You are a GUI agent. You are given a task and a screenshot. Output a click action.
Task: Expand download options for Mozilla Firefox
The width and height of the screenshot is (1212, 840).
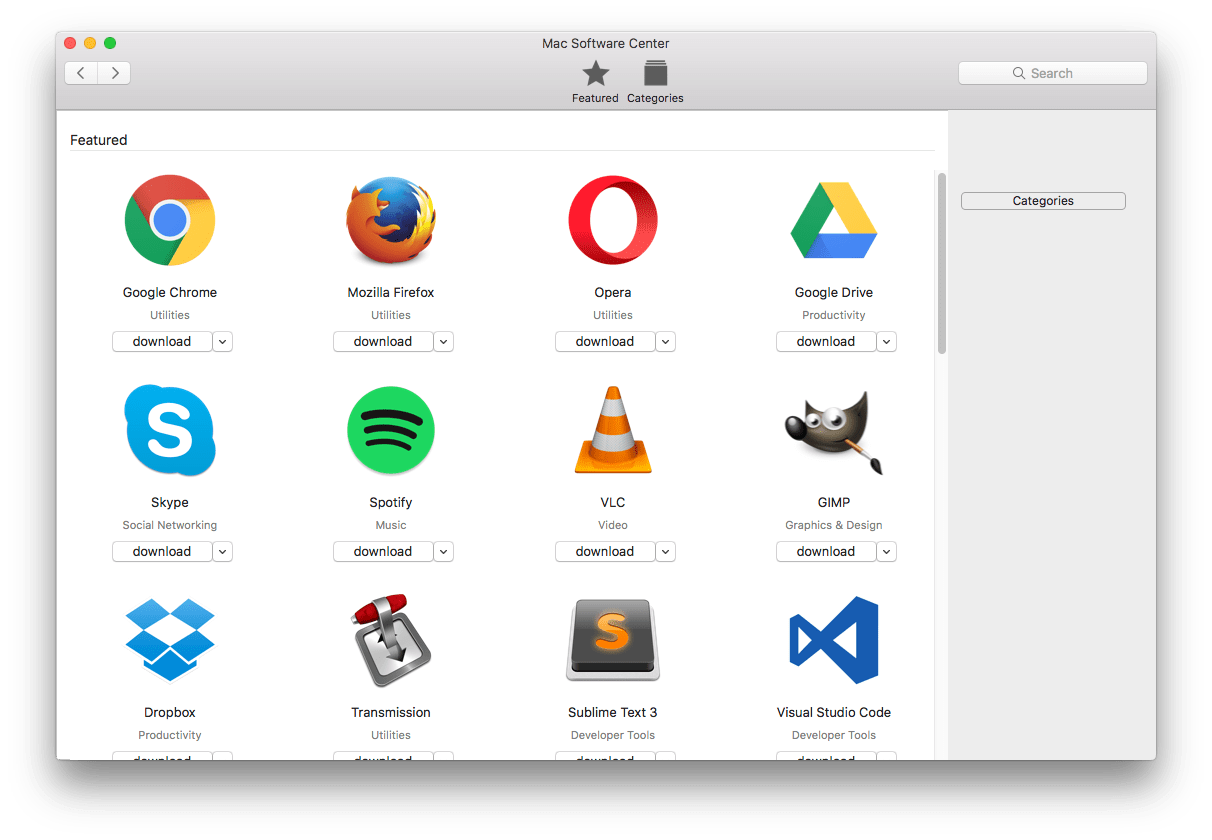pos(444,341)
